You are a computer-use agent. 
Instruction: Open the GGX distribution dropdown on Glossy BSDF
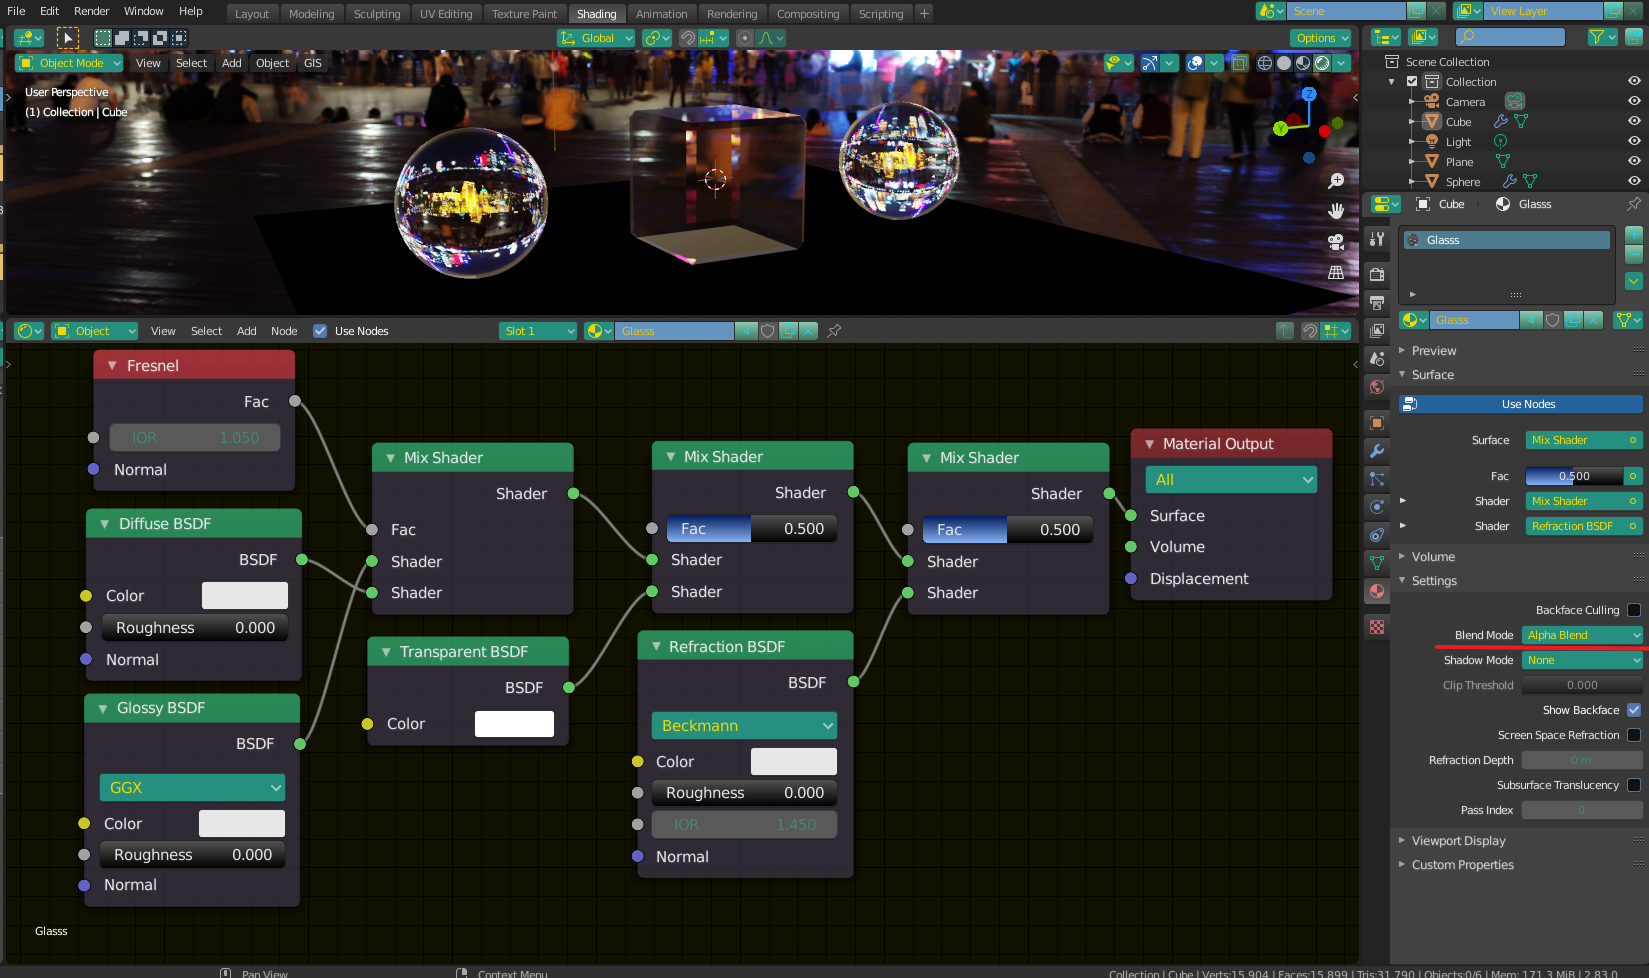coord(192,788)
